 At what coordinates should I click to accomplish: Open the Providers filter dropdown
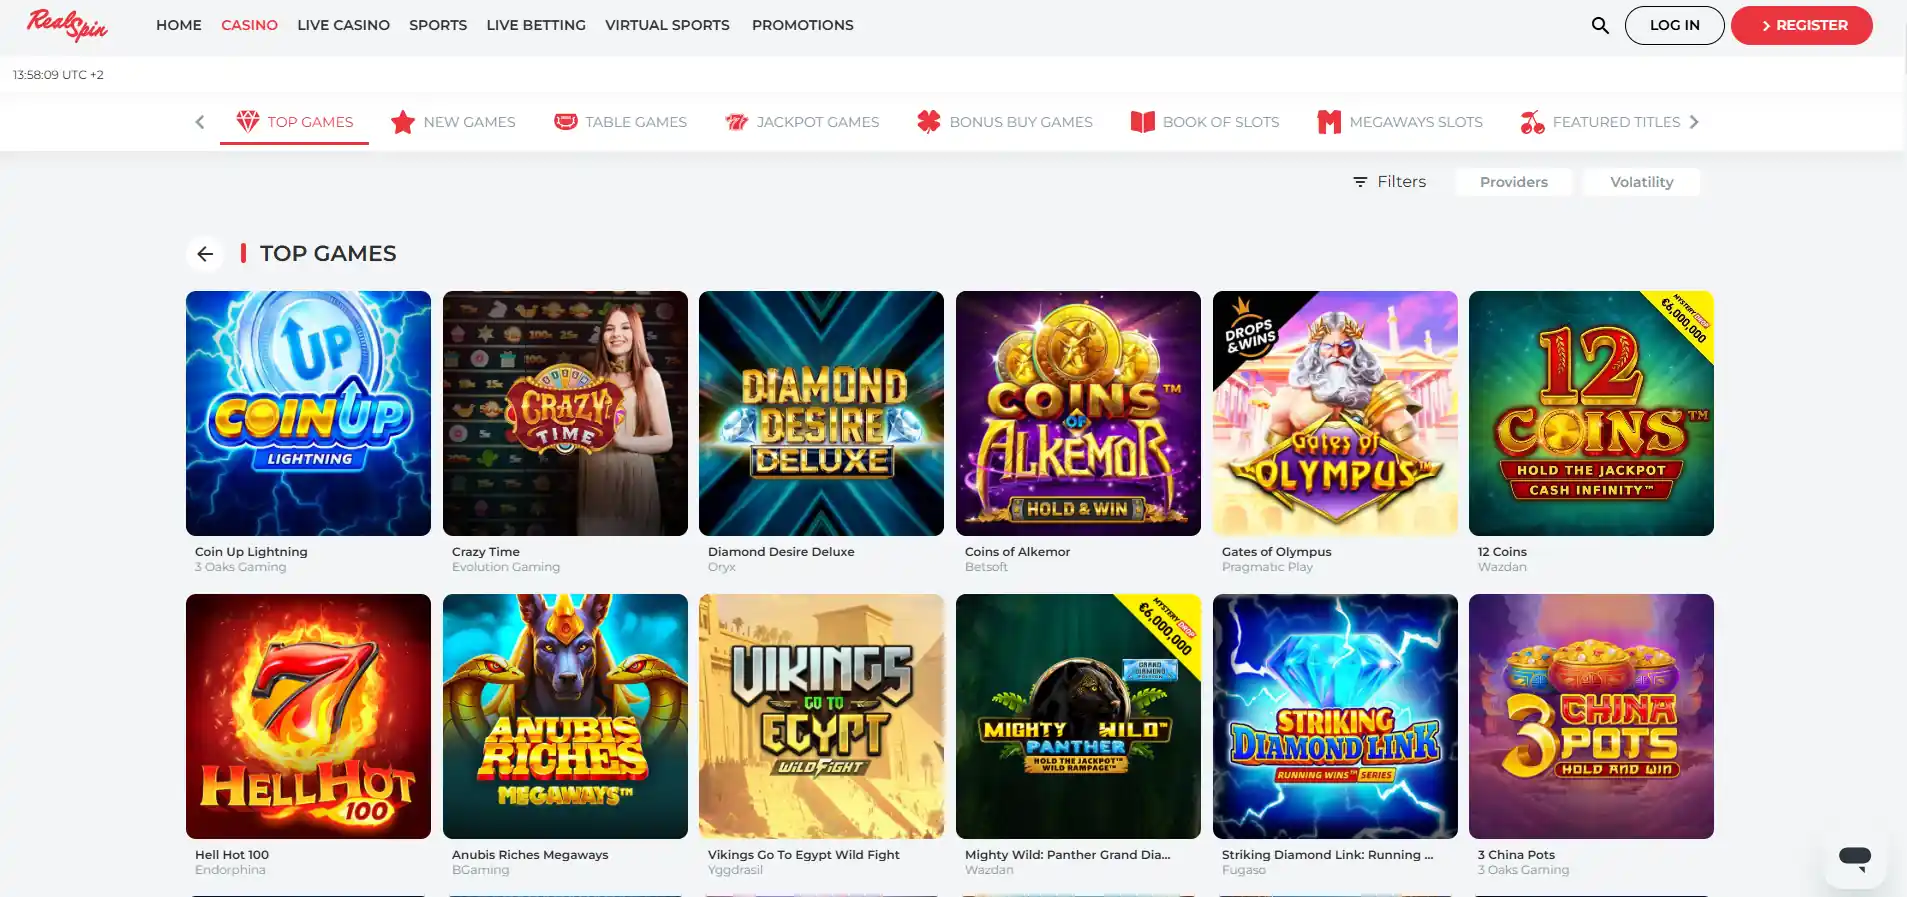pos(1514,182)
